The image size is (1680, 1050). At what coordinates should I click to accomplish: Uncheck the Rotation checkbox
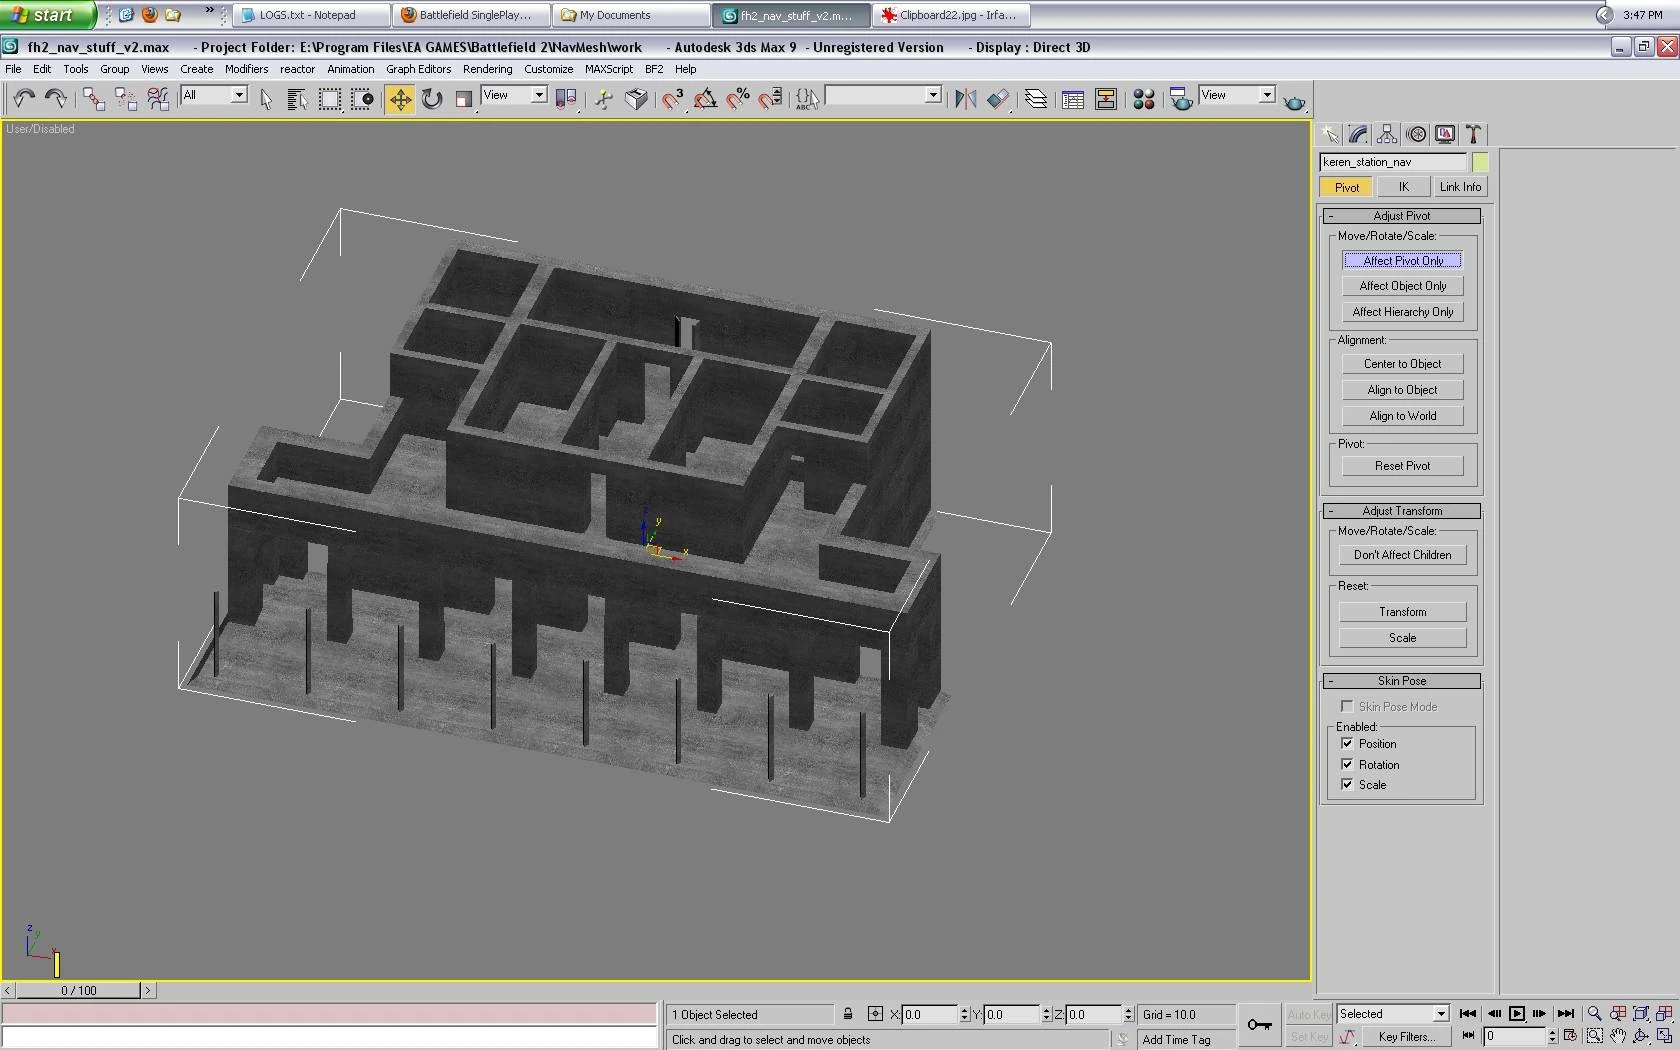point(1347,765)
